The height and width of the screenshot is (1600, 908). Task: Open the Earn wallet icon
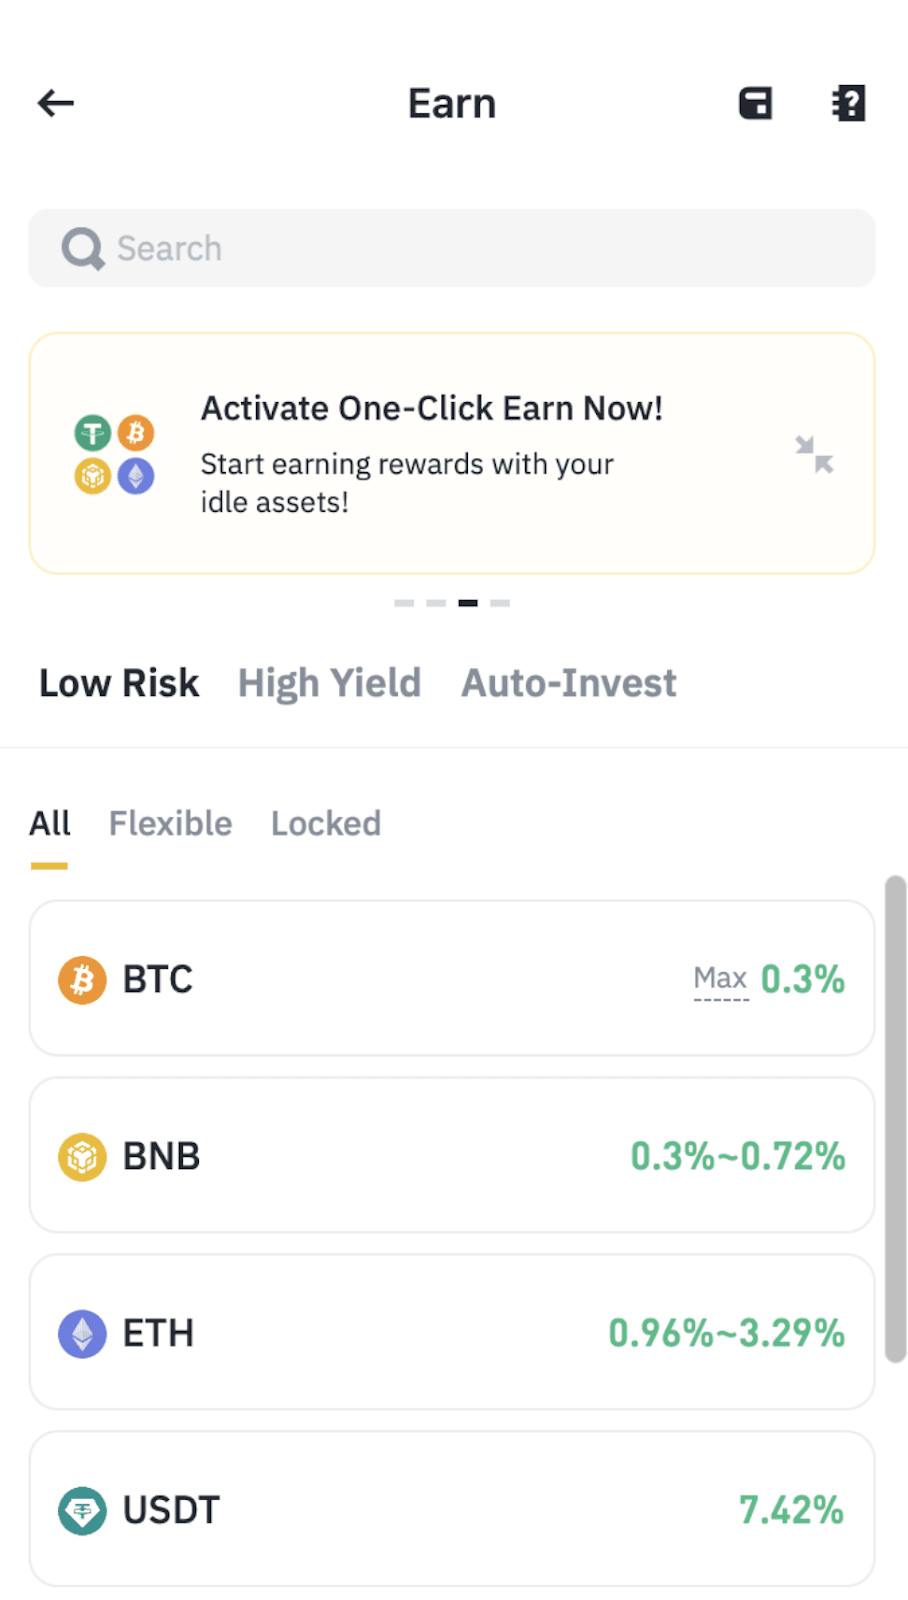(755, 103)
